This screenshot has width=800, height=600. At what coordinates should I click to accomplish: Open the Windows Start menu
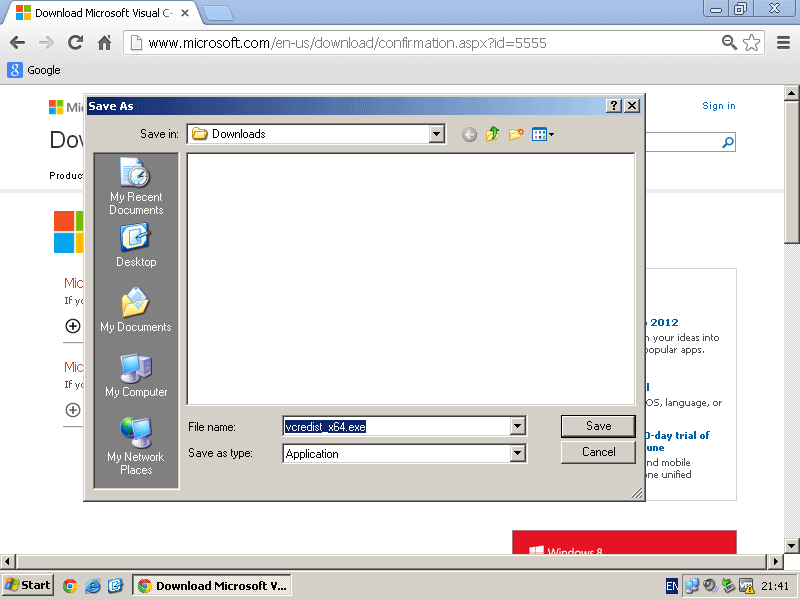[x=28, y=585]
